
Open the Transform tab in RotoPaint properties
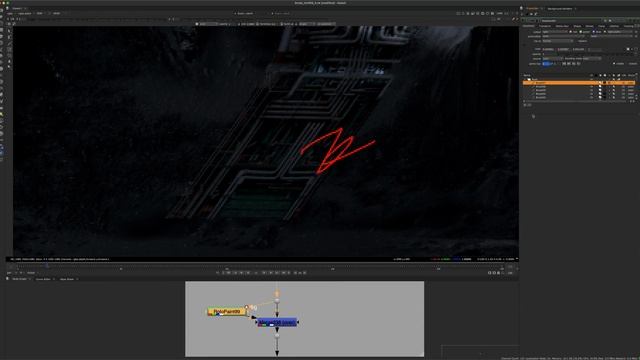(544, 26)
